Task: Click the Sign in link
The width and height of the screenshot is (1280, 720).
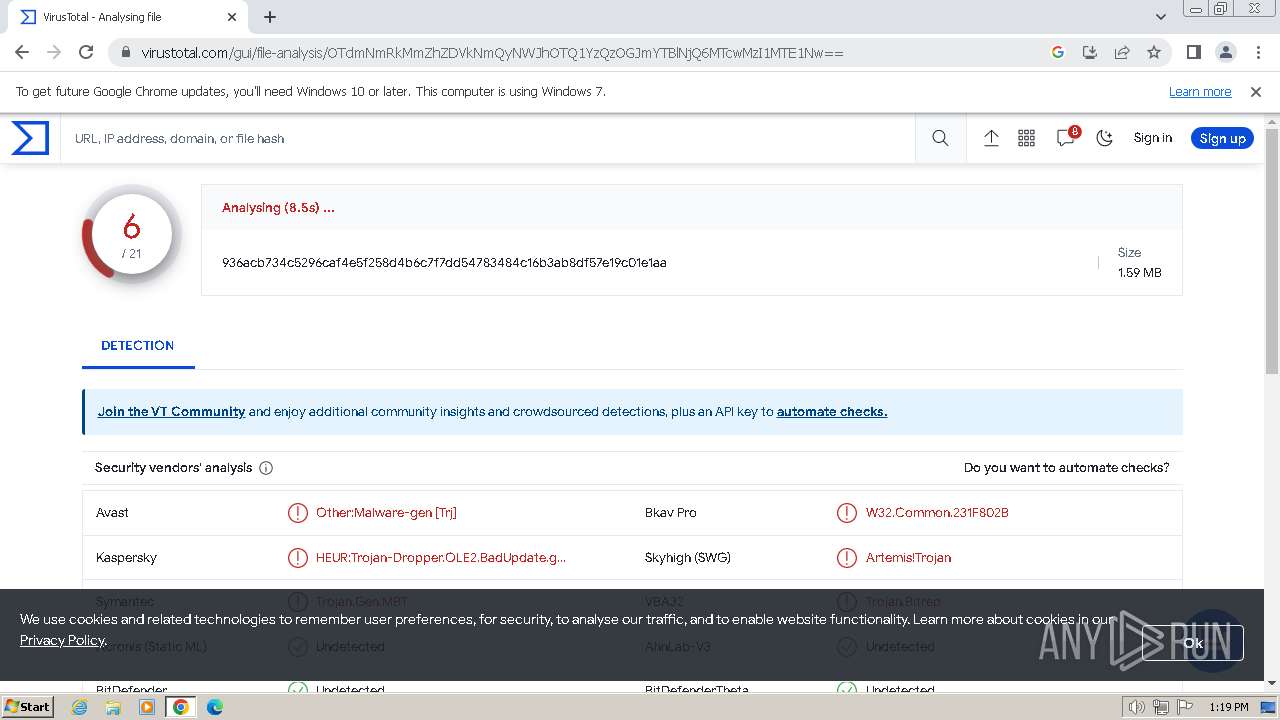Action: 1153,138
